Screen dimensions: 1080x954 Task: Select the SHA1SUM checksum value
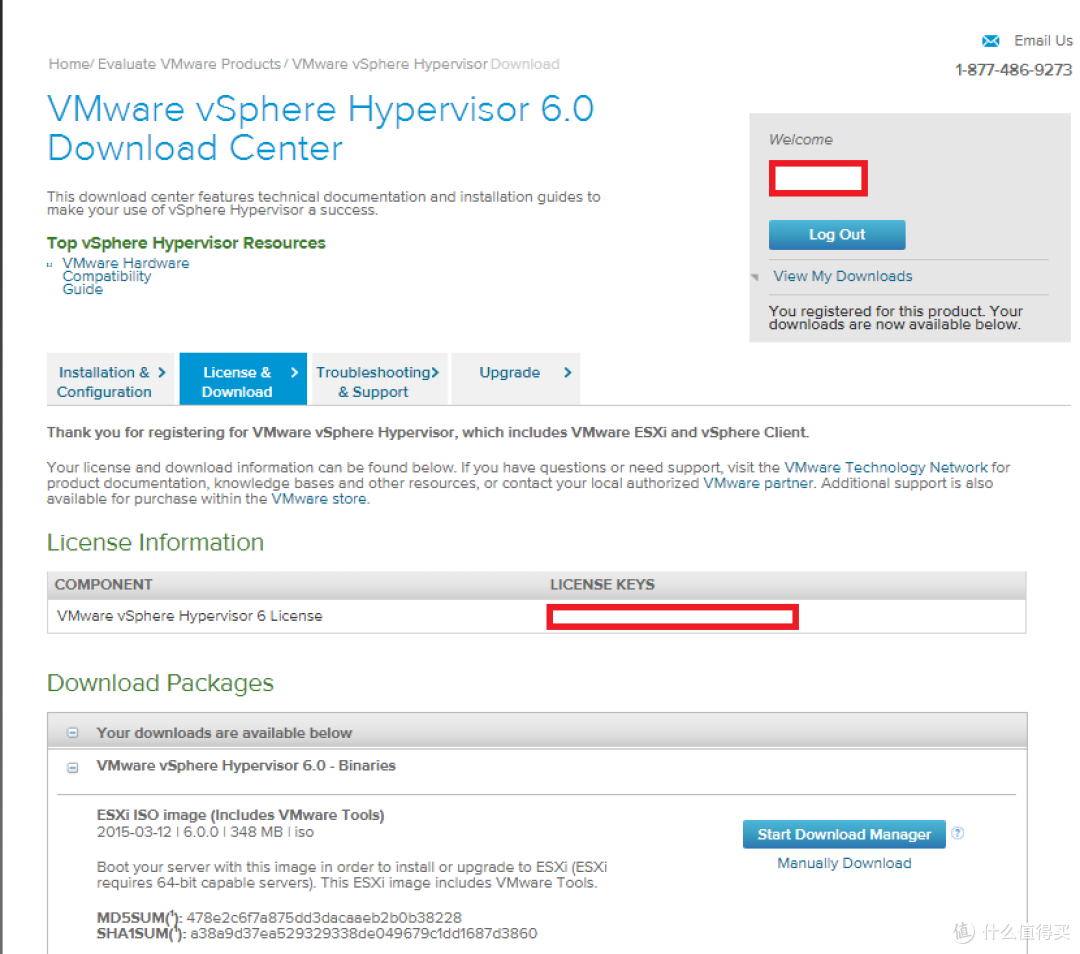(364, 934)
